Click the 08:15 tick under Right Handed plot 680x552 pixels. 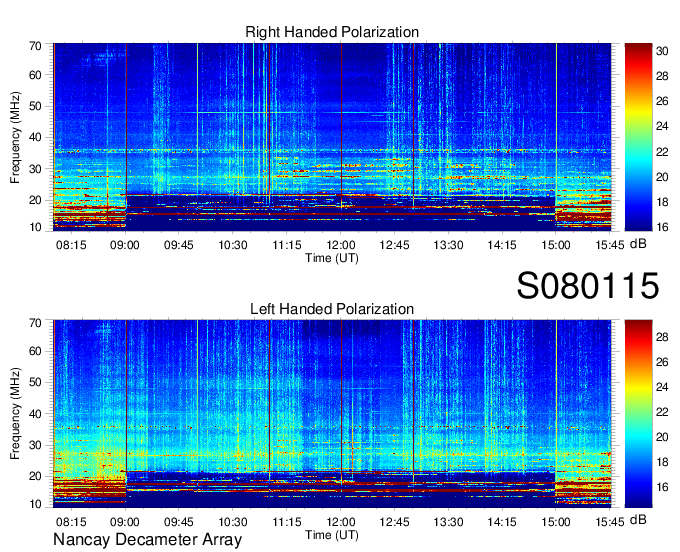point(71,245)
